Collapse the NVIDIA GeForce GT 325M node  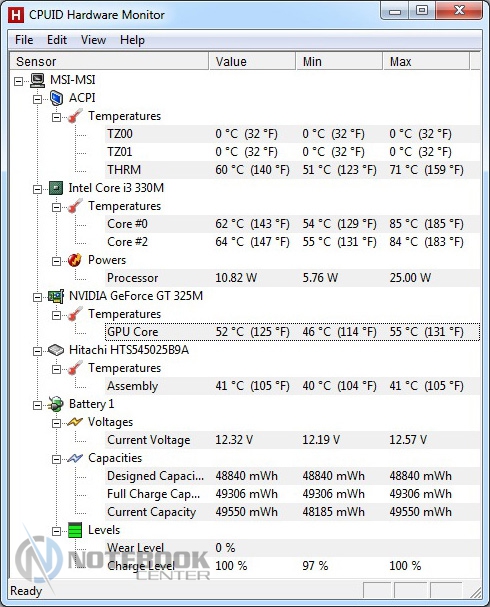coord(38,297)
